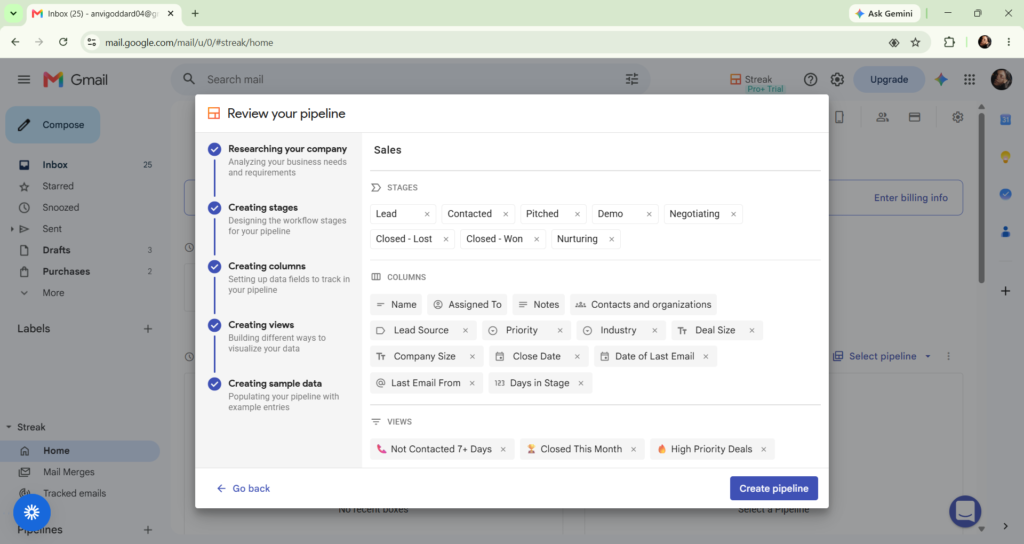Remove the Company Size column
1024x544 pixels.
pos(473,357)
